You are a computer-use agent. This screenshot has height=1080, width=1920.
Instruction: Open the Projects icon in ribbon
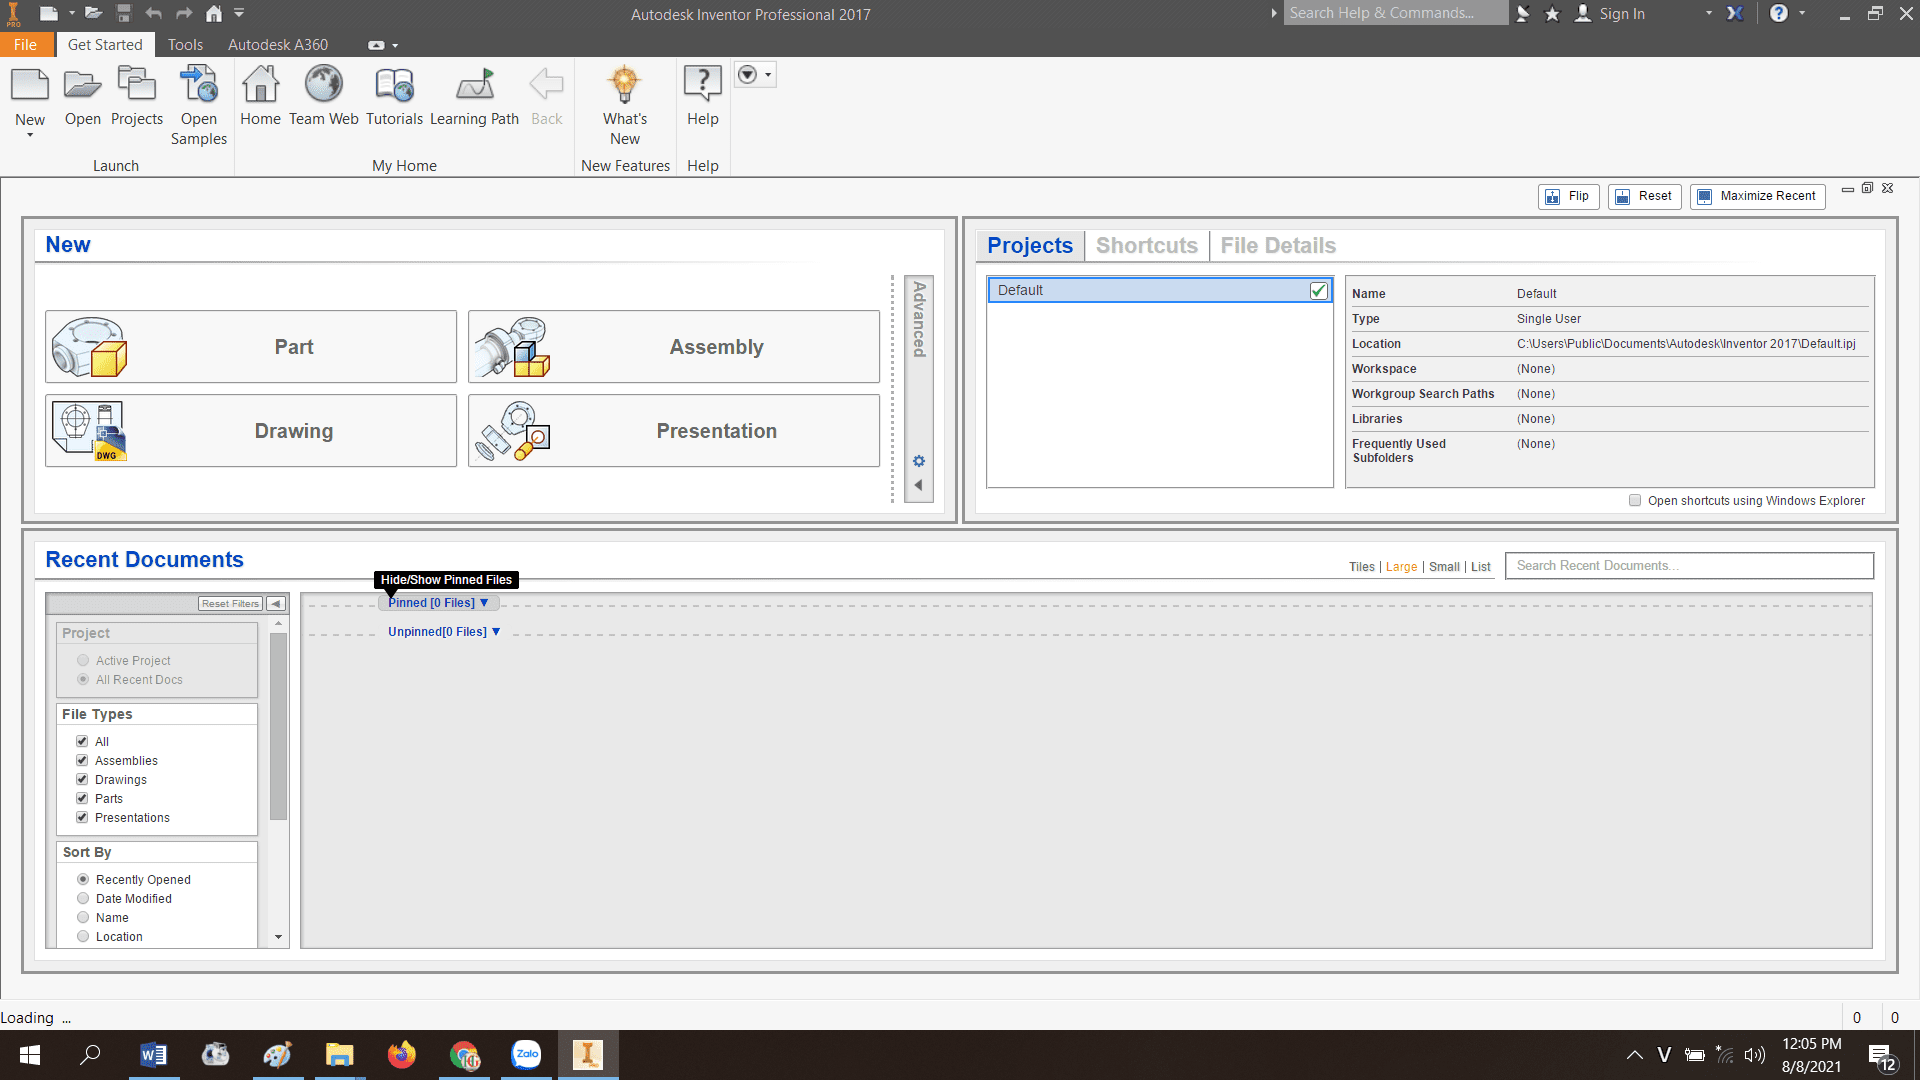point(137,86)
